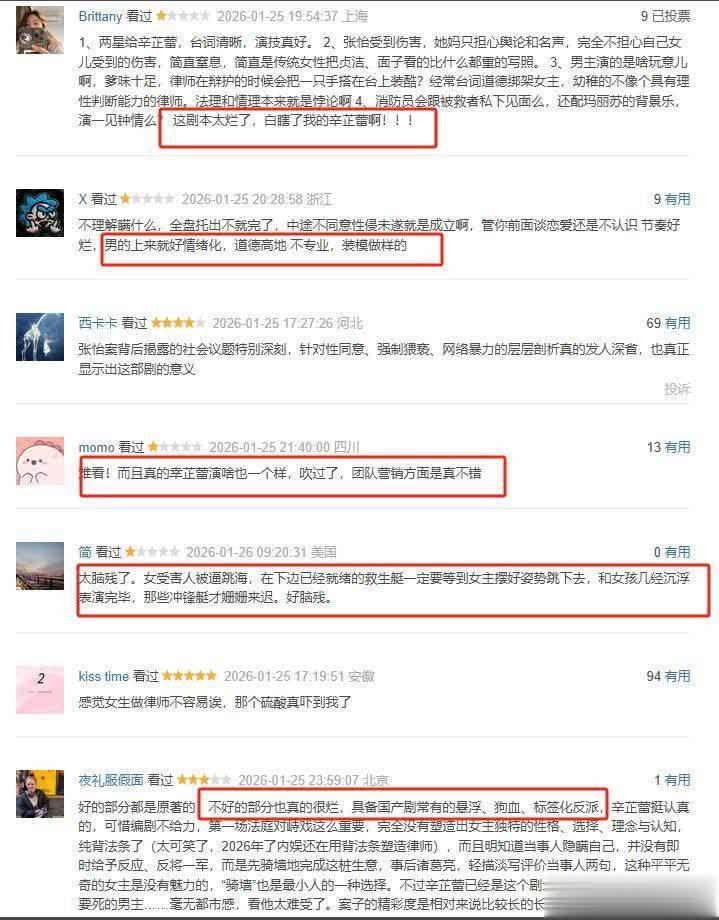Viewport: 719px width, 920px height.
Task: Open momo's pink cartoon avatar
Action: 40,461
